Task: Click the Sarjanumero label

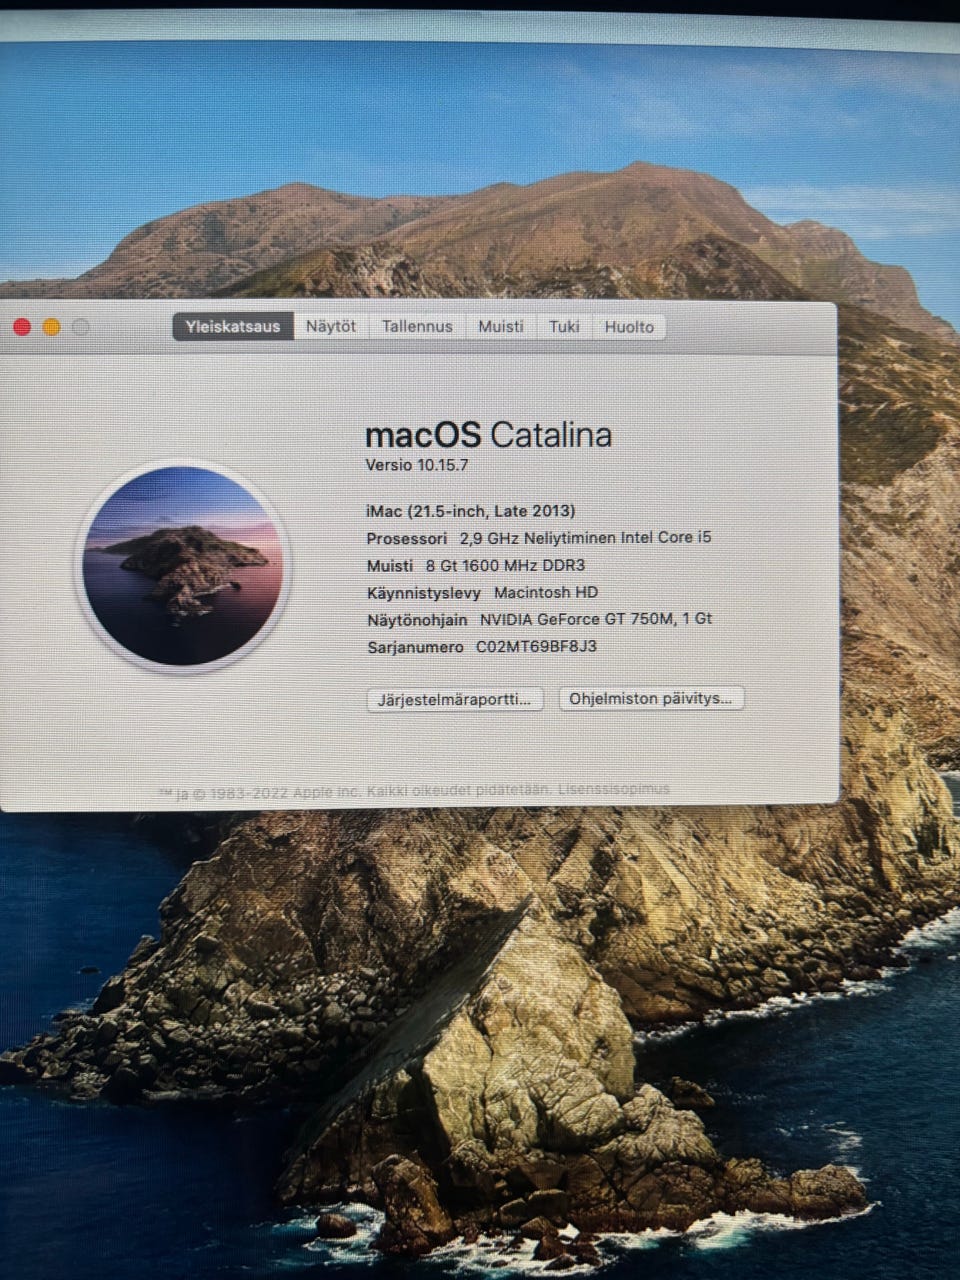Action: pos(415,647)
